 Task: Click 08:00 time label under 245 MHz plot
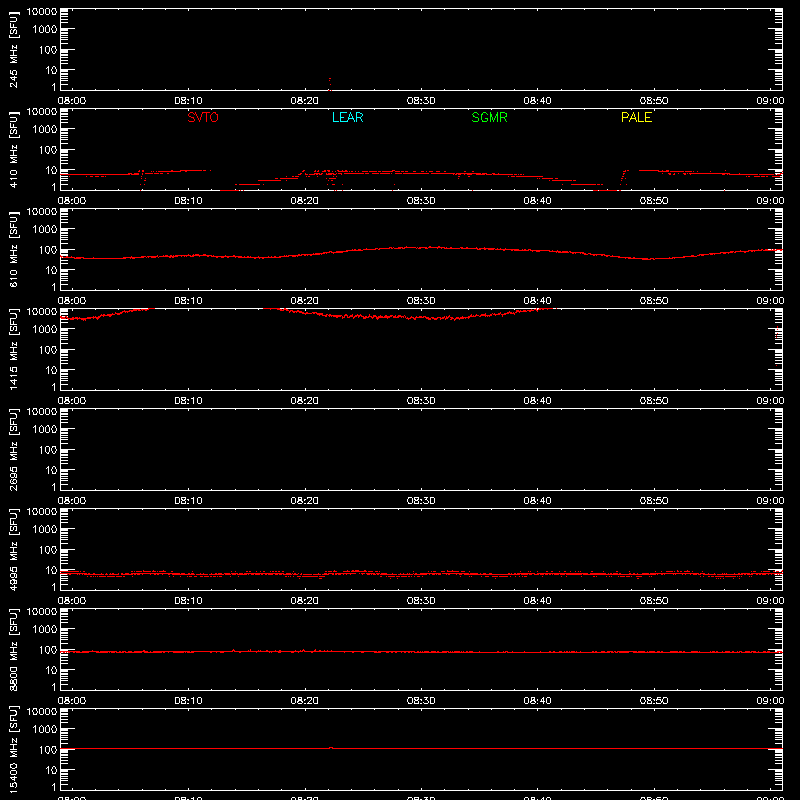pyautogui.click(x=72, y=101)
